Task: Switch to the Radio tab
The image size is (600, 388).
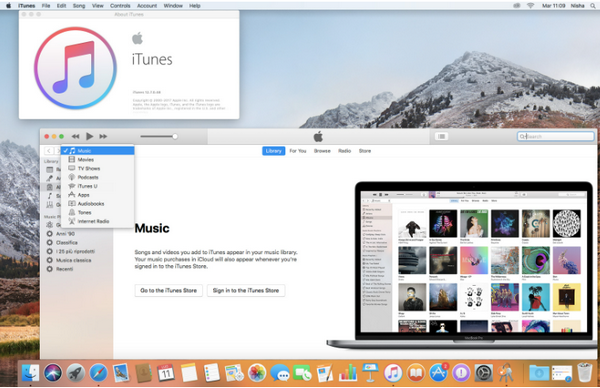Action: pyautogui.click(x=344, y=151)
